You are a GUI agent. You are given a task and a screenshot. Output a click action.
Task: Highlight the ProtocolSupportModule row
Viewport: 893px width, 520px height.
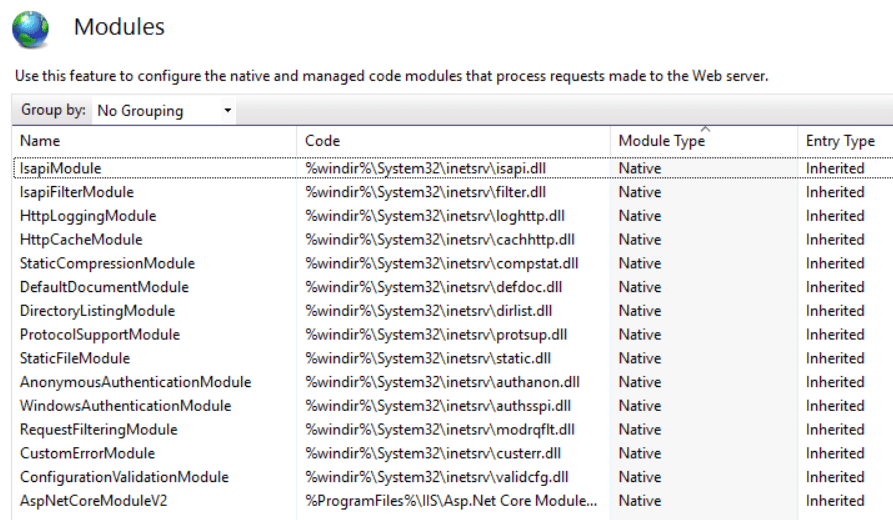100,335
